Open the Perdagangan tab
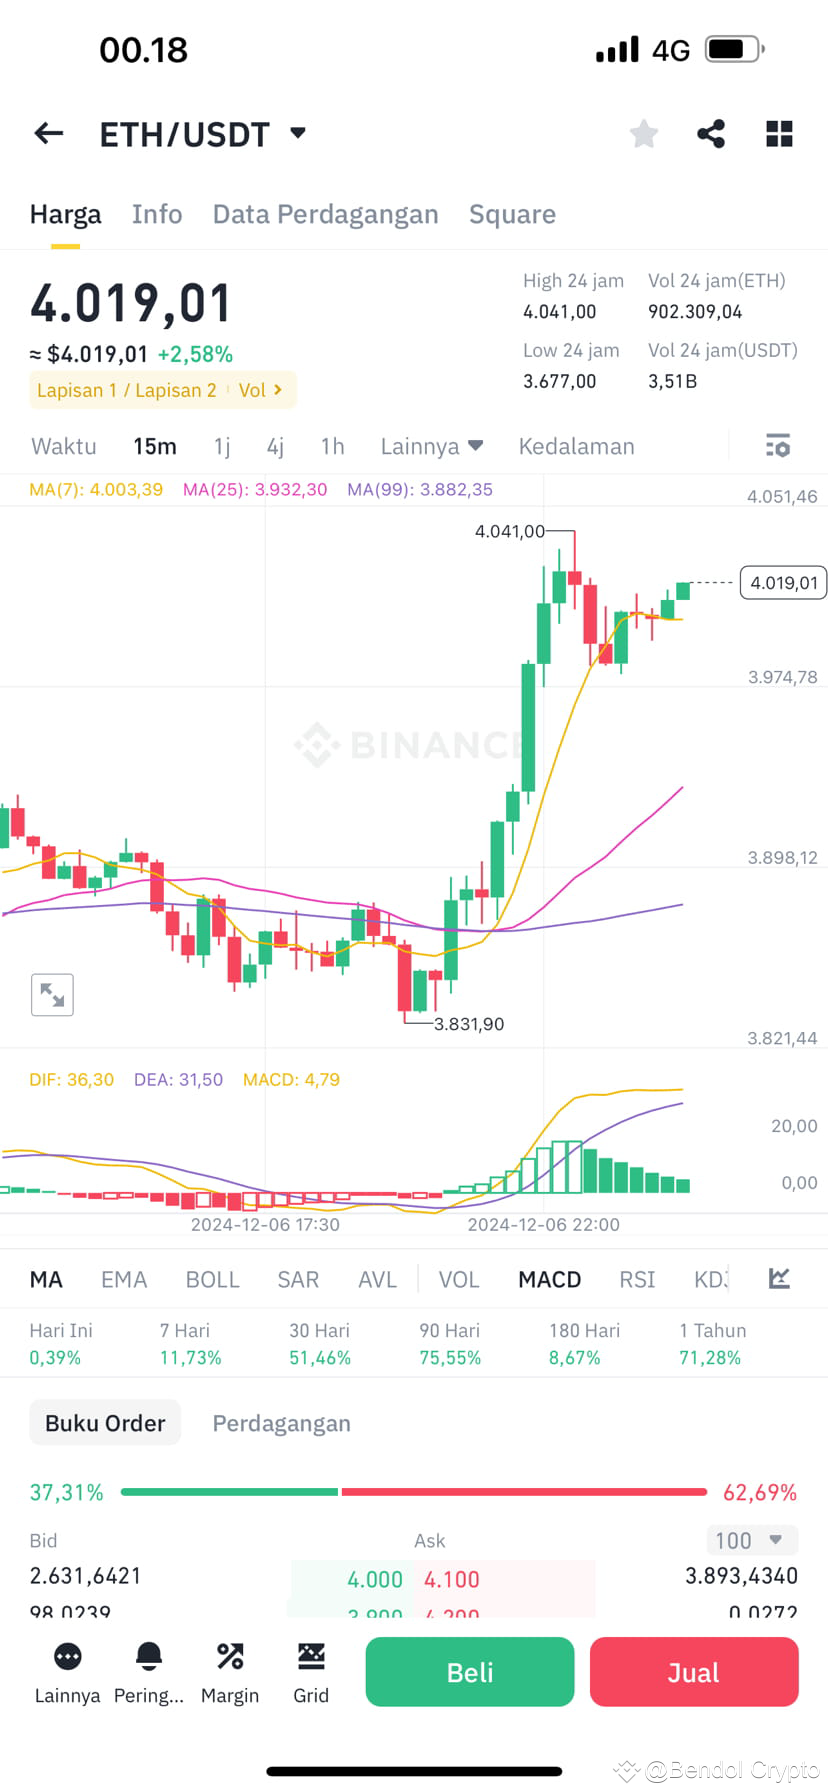This screenshot has height=1792, width=828. pos(281,1422)
